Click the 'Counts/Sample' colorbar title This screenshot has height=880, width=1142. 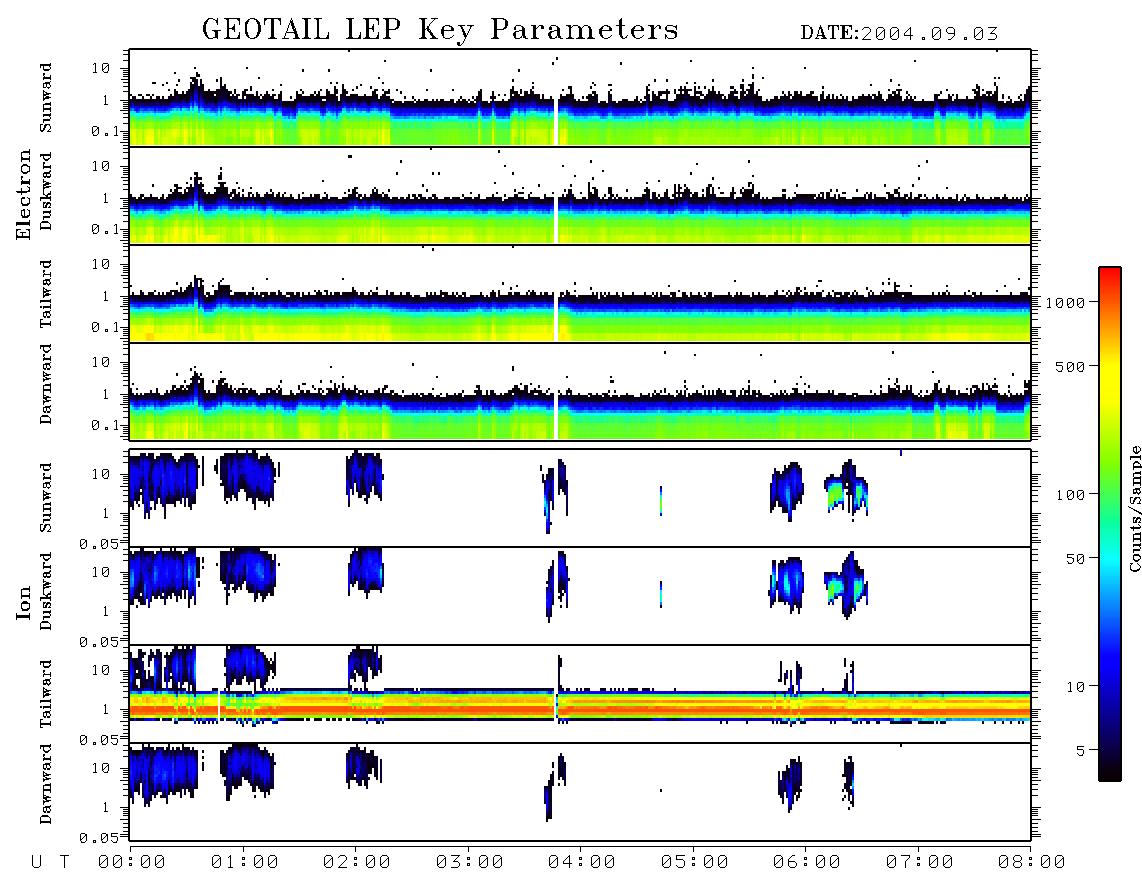pos(1134,508)
